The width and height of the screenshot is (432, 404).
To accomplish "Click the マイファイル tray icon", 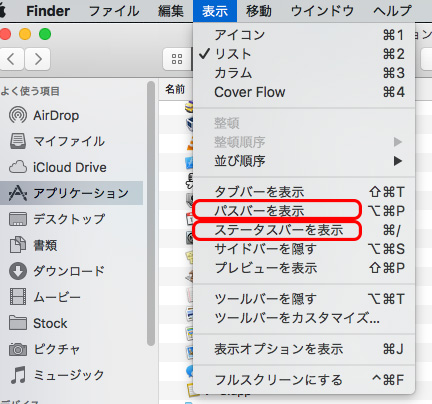I will click(18, 141).
